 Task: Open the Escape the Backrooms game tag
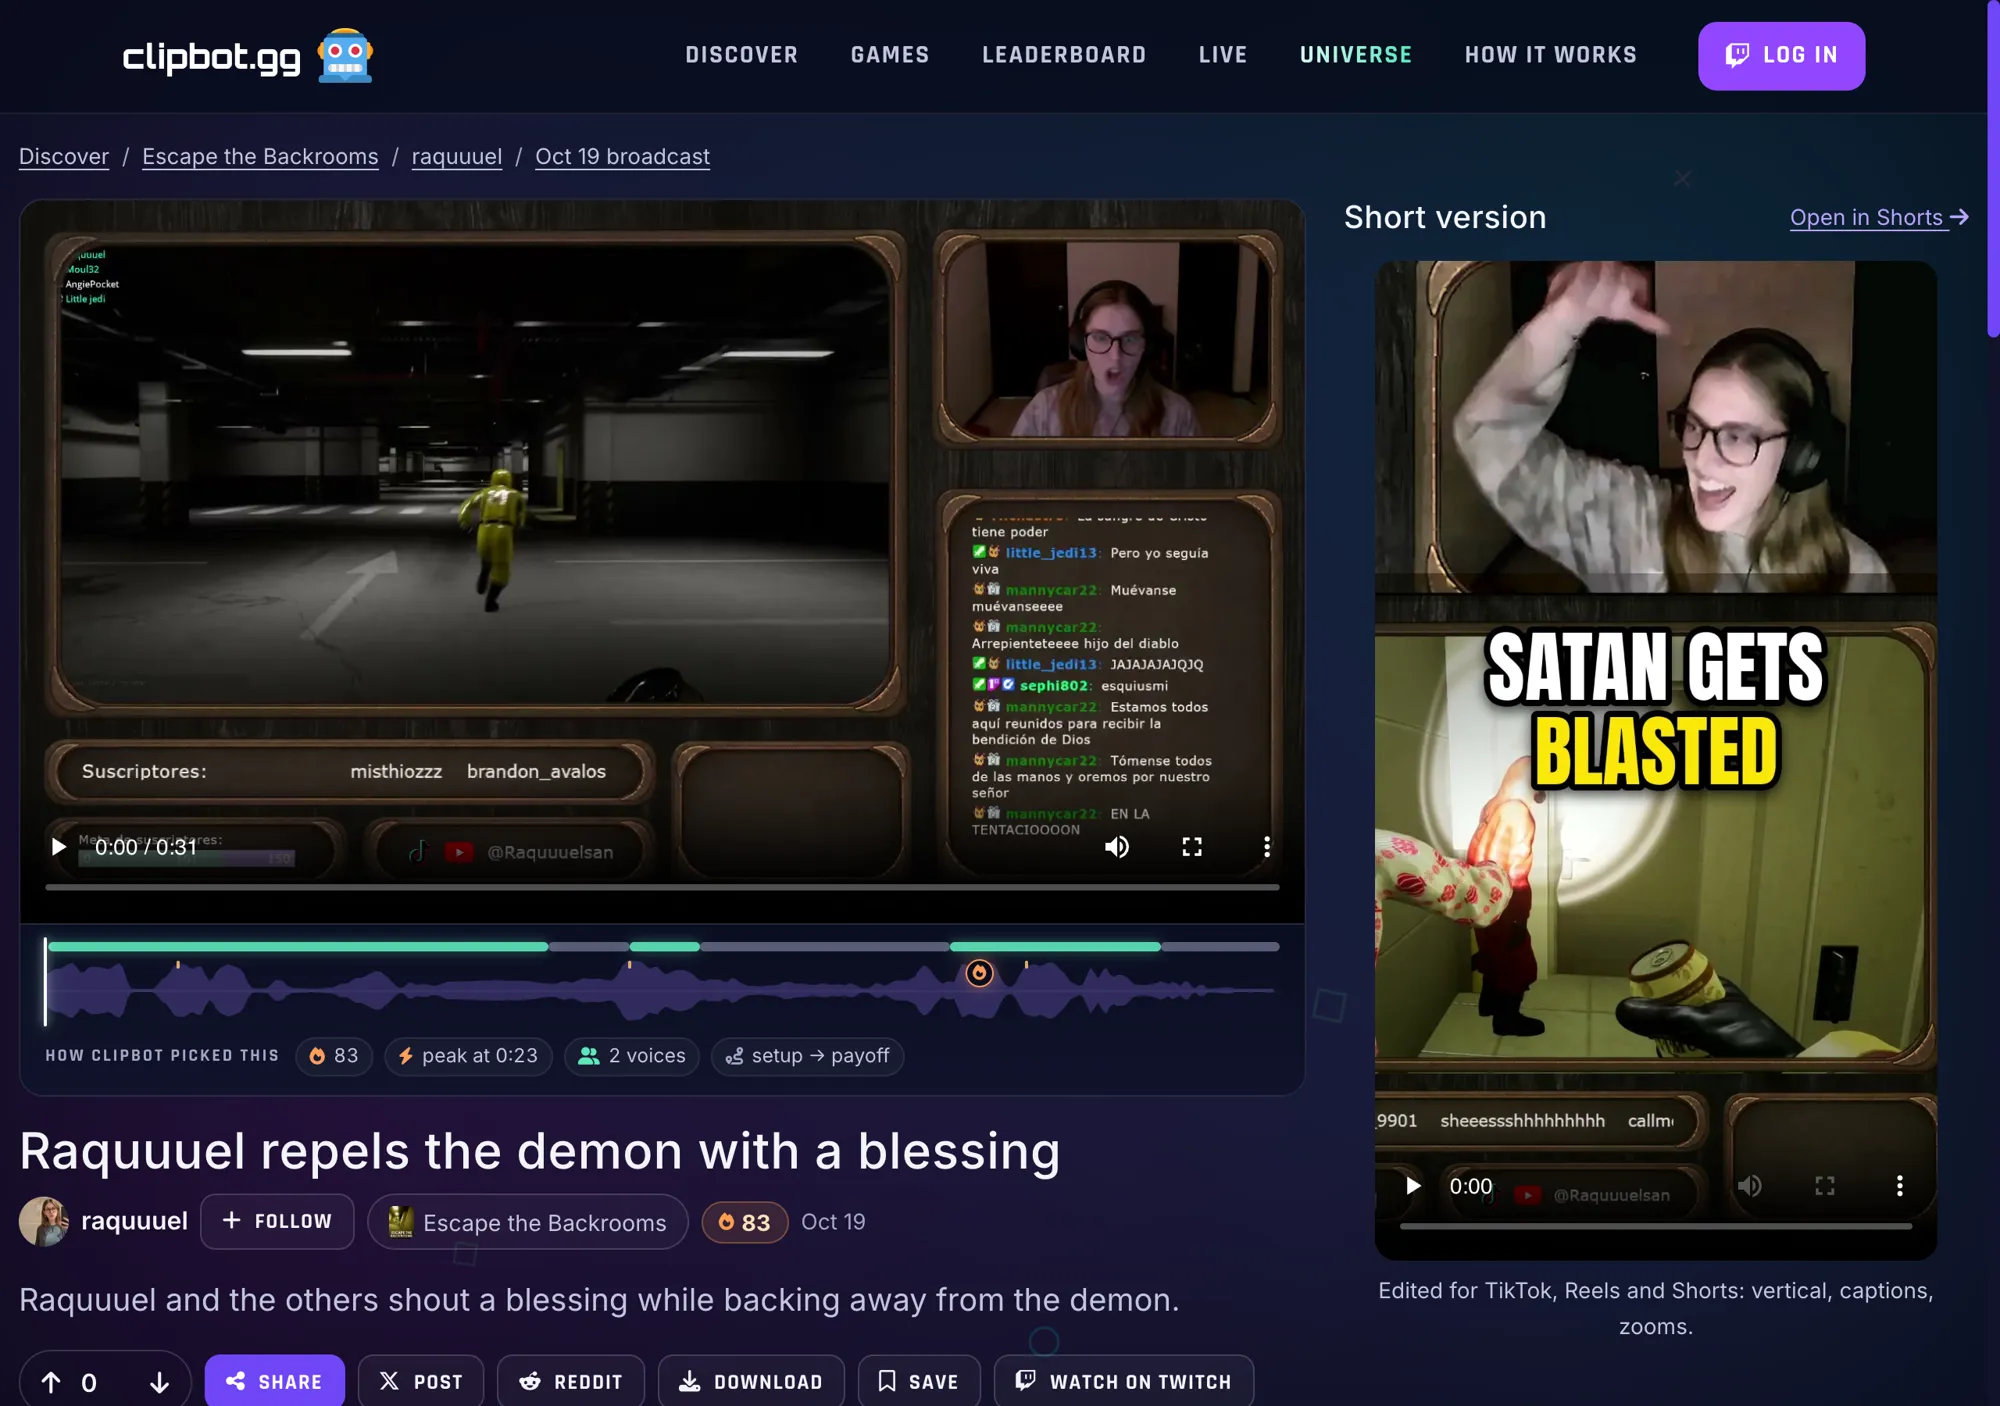point(528,1222)
